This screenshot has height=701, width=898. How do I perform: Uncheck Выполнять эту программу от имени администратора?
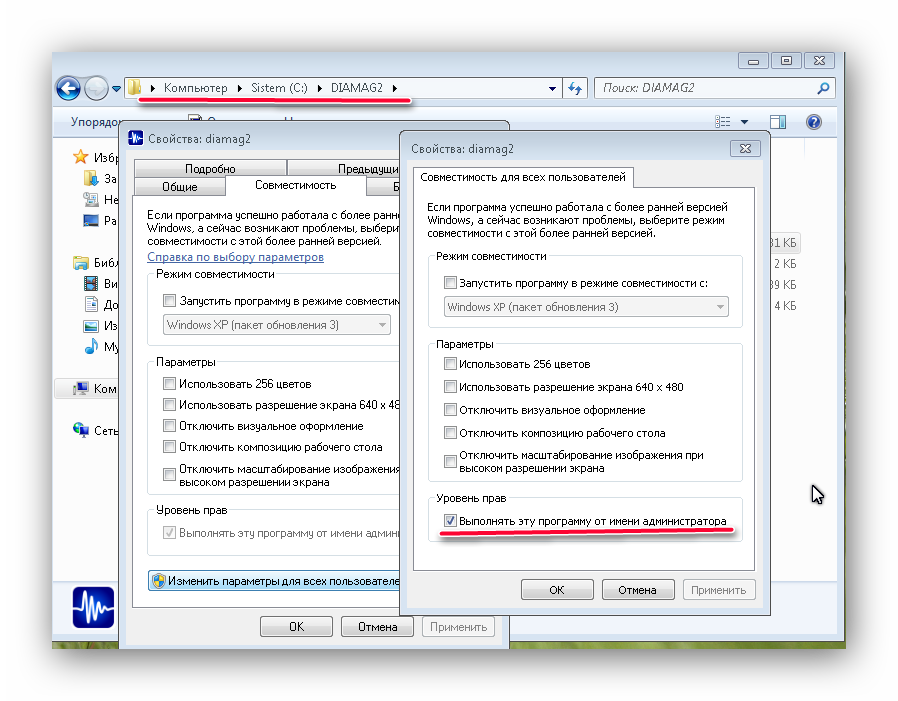coord(450,521)
